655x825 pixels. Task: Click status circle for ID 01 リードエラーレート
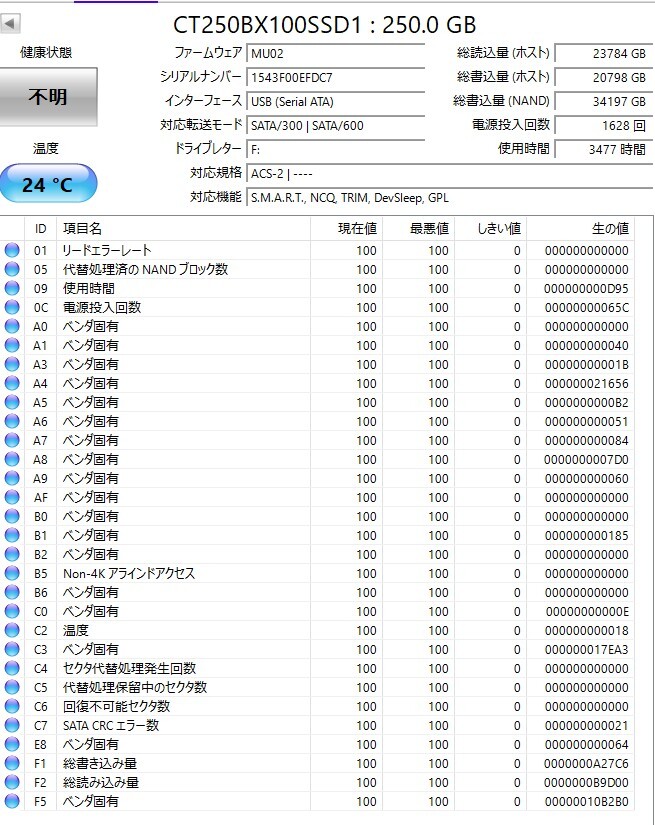pyautogui.click(x=12, y=250)
